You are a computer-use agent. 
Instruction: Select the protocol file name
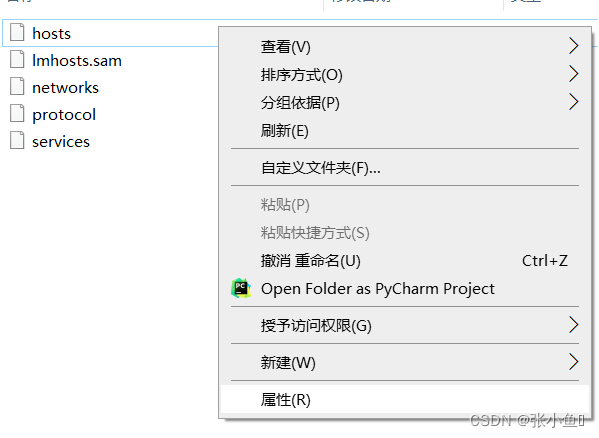tap(64, 115)
